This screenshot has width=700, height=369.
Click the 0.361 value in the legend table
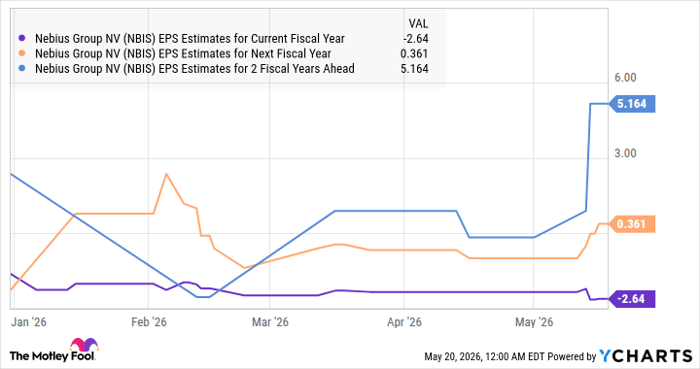click(x=414, y=54)
